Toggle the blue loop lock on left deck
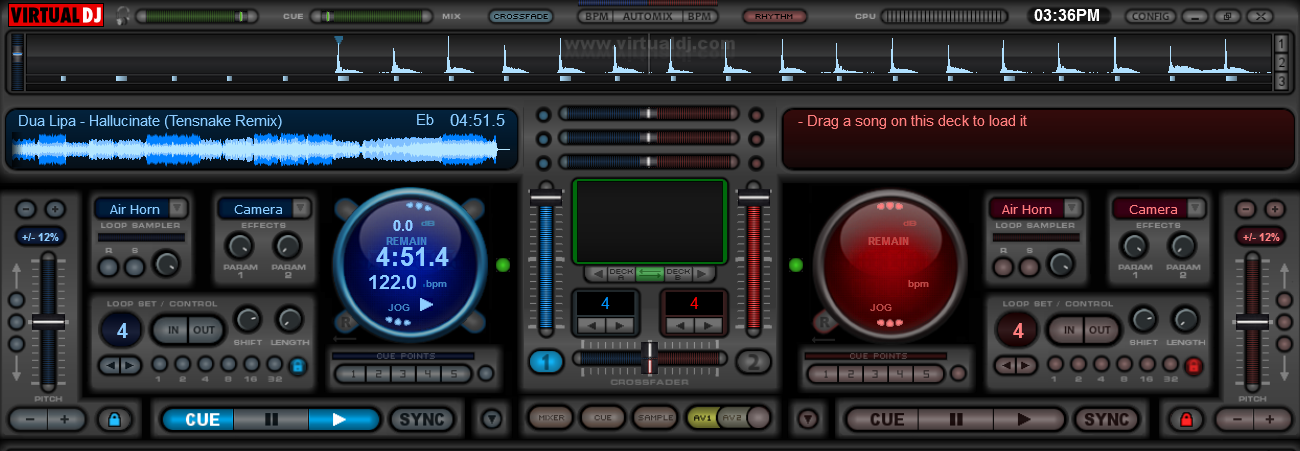 [x=297, y=367]
